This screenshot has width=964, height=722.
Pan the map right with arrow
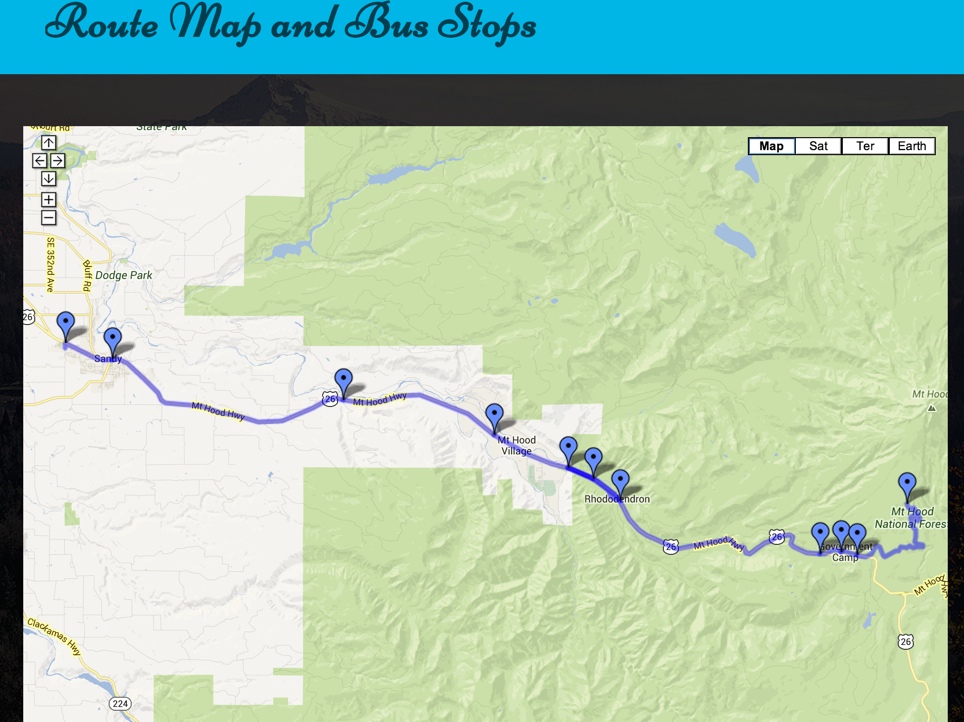(57, 161)
